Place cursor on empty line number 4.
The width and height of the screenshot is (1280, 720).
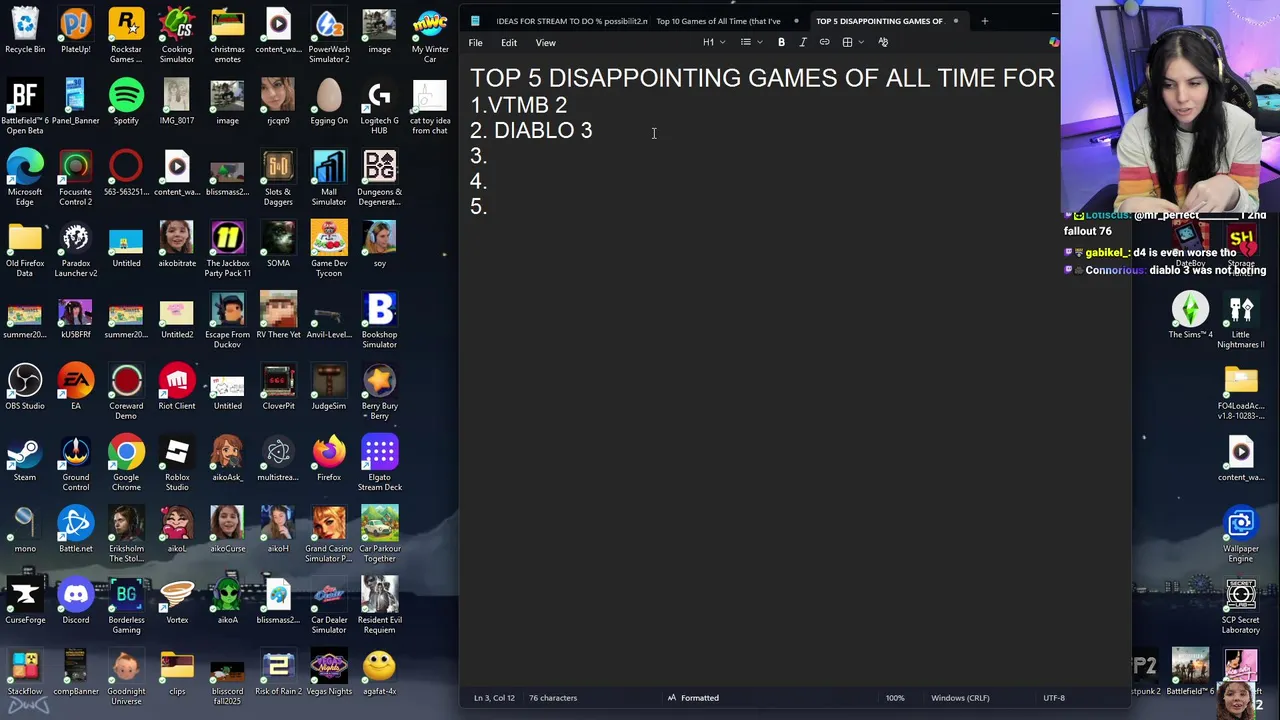click(x=479, y=182)
